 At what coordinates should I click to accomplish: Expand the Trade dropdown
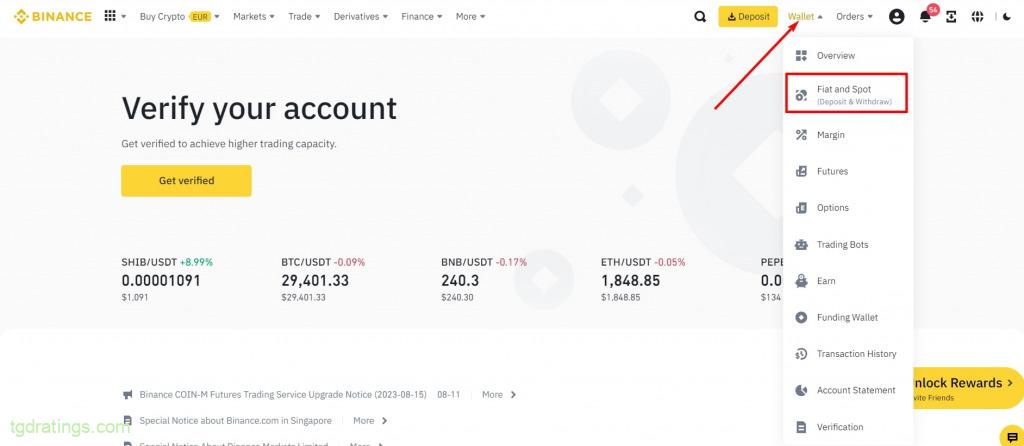pos(304,17)
